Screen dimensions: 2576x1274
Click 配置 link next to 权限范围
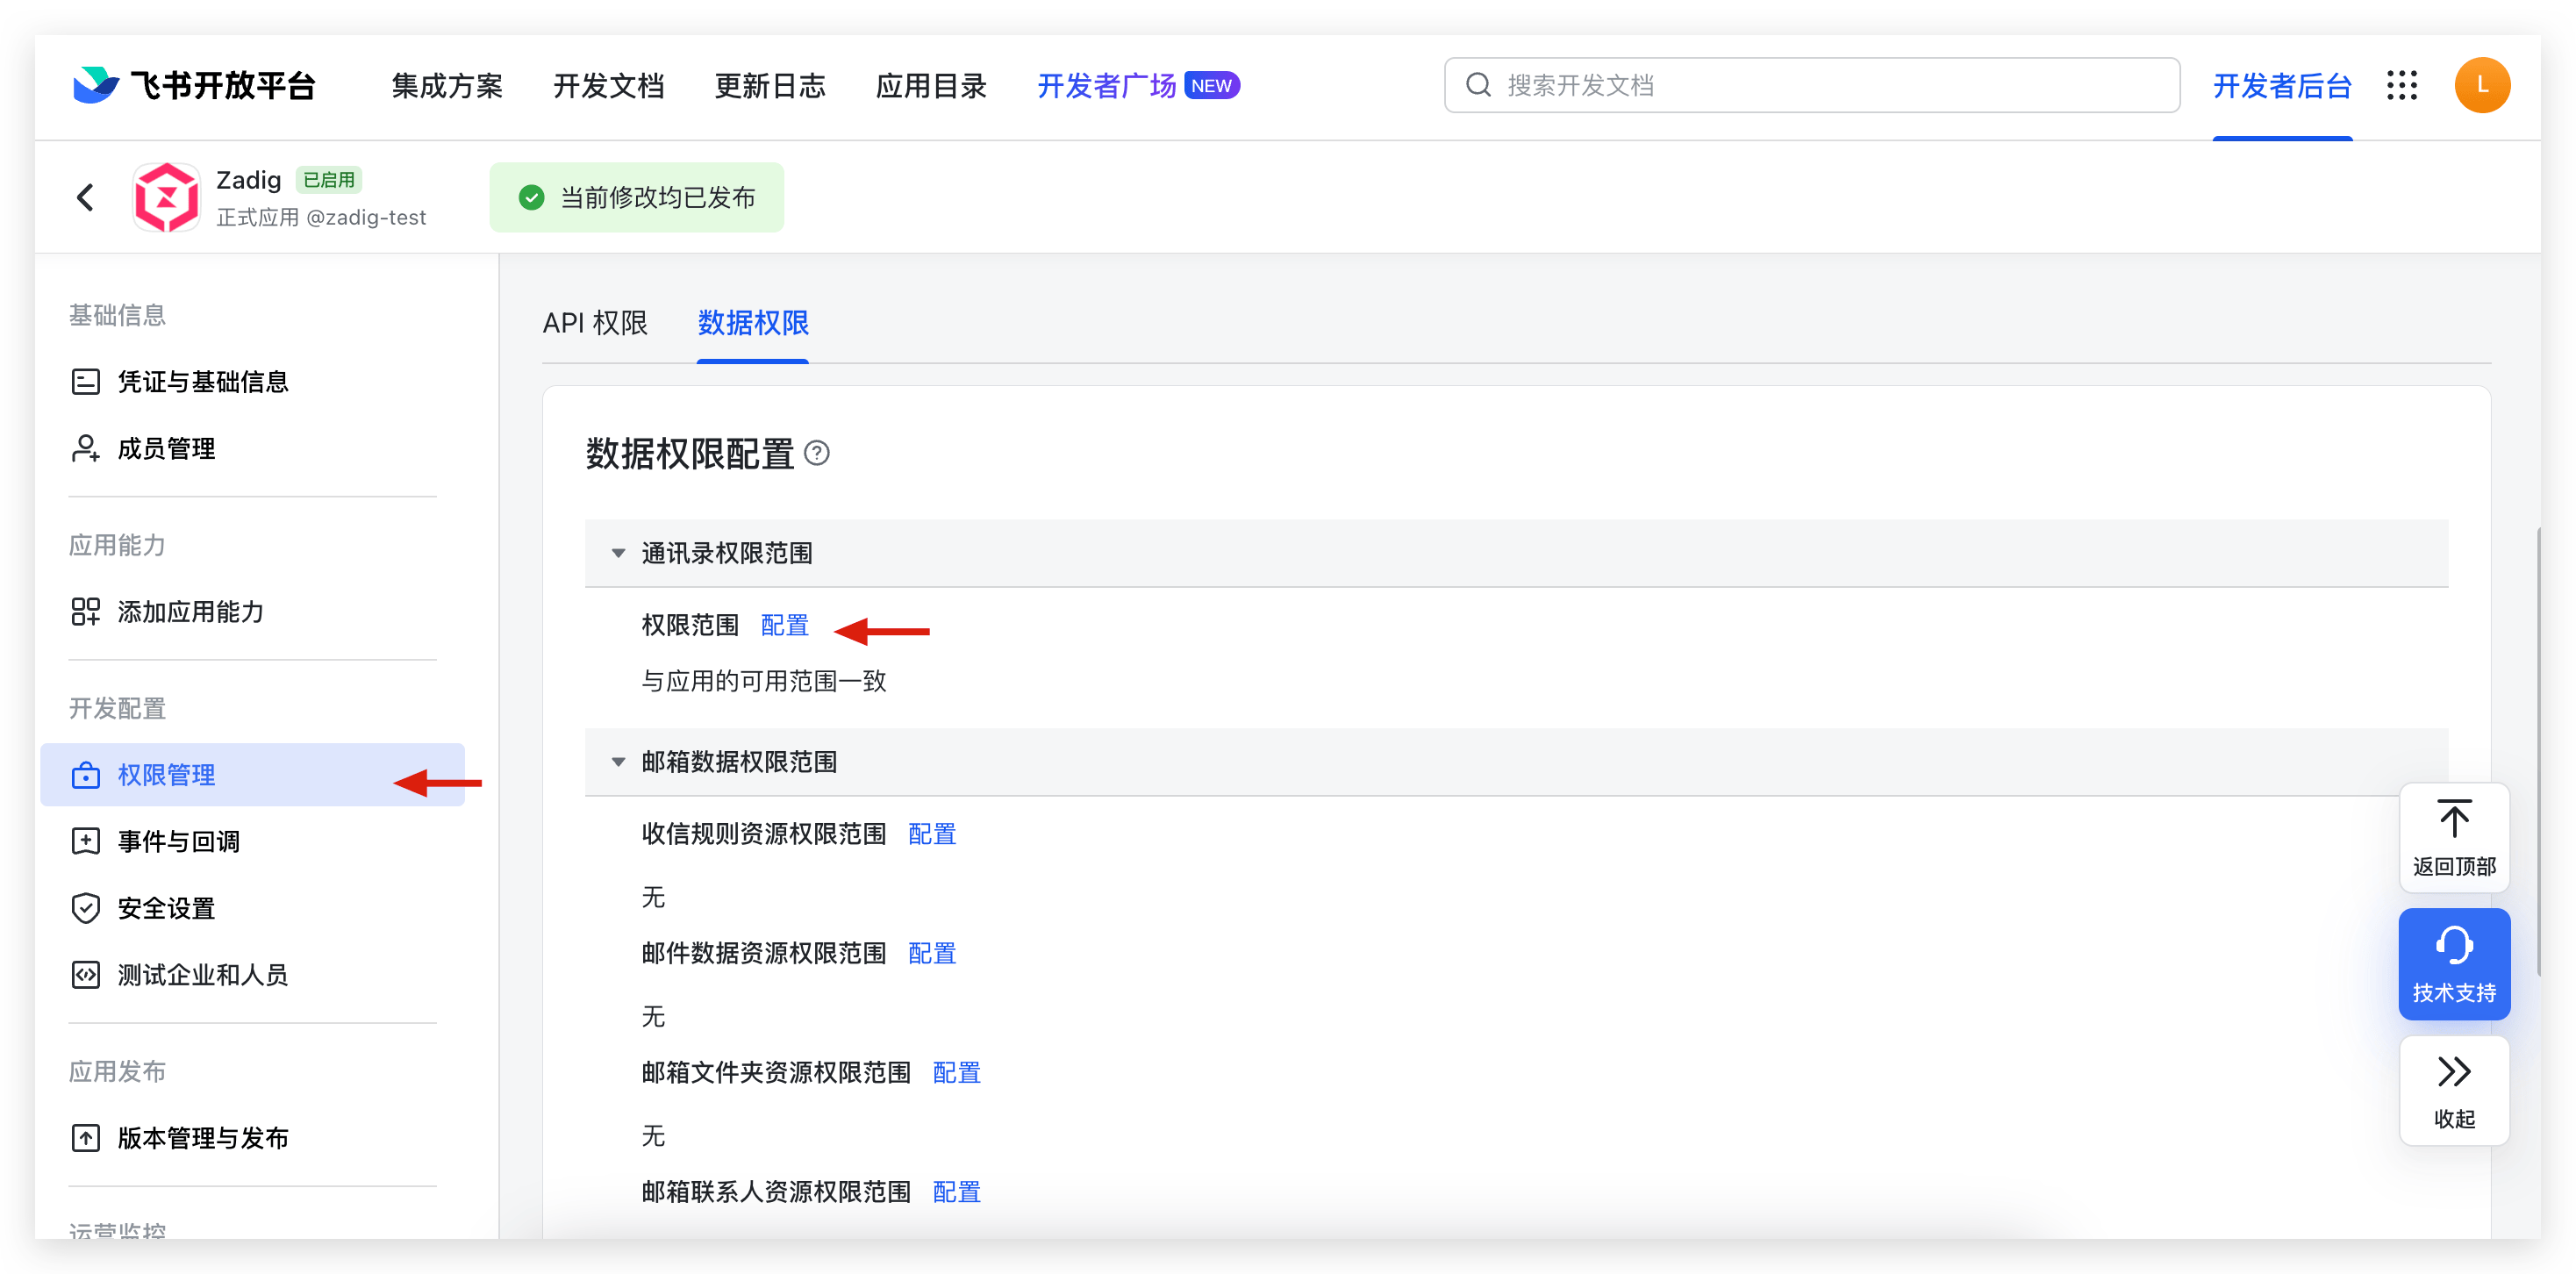(x=784, y=626)
